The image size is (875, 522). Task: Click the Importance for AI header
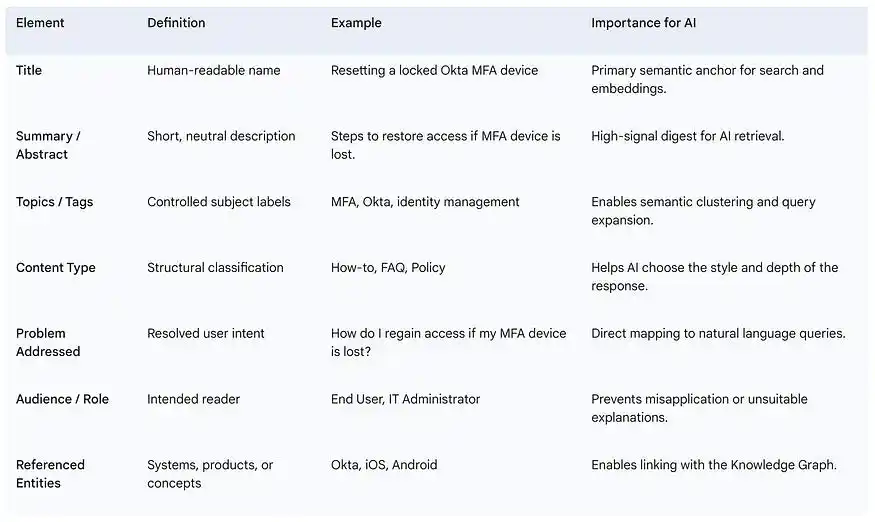click(x=643, y=23)
